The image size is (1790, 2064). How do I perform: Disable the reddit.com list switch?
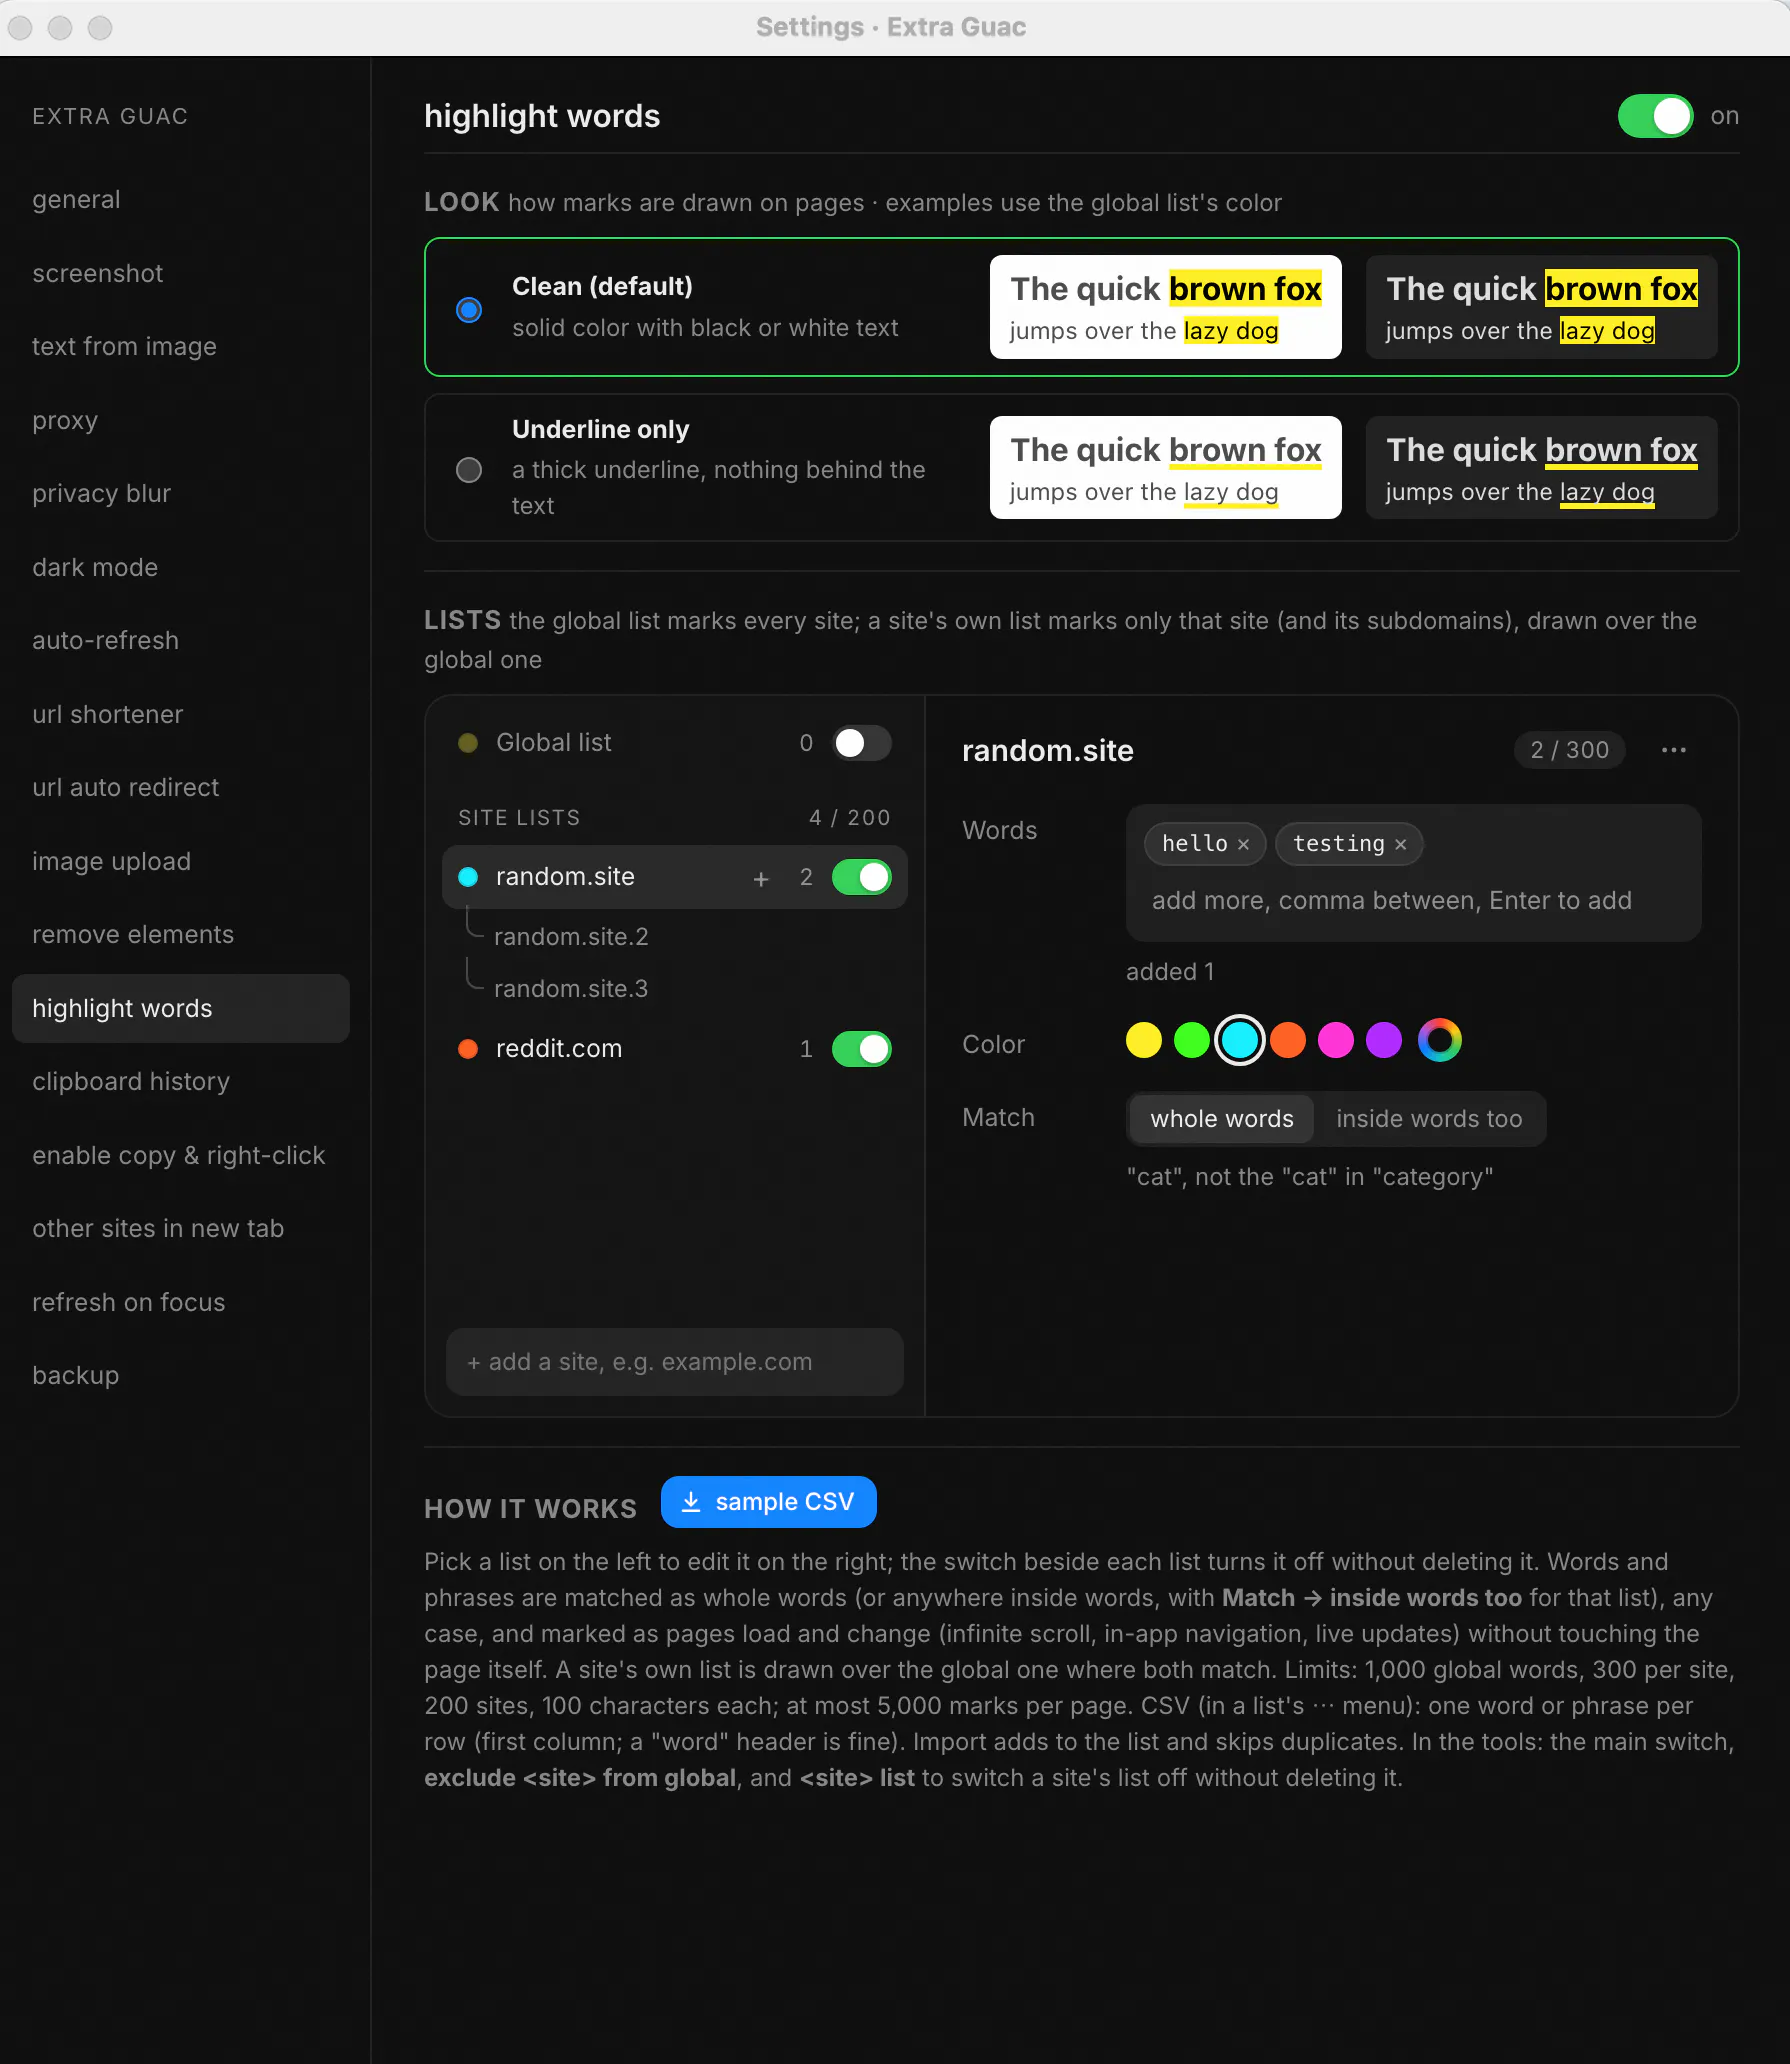click(x=861, y=1049)
